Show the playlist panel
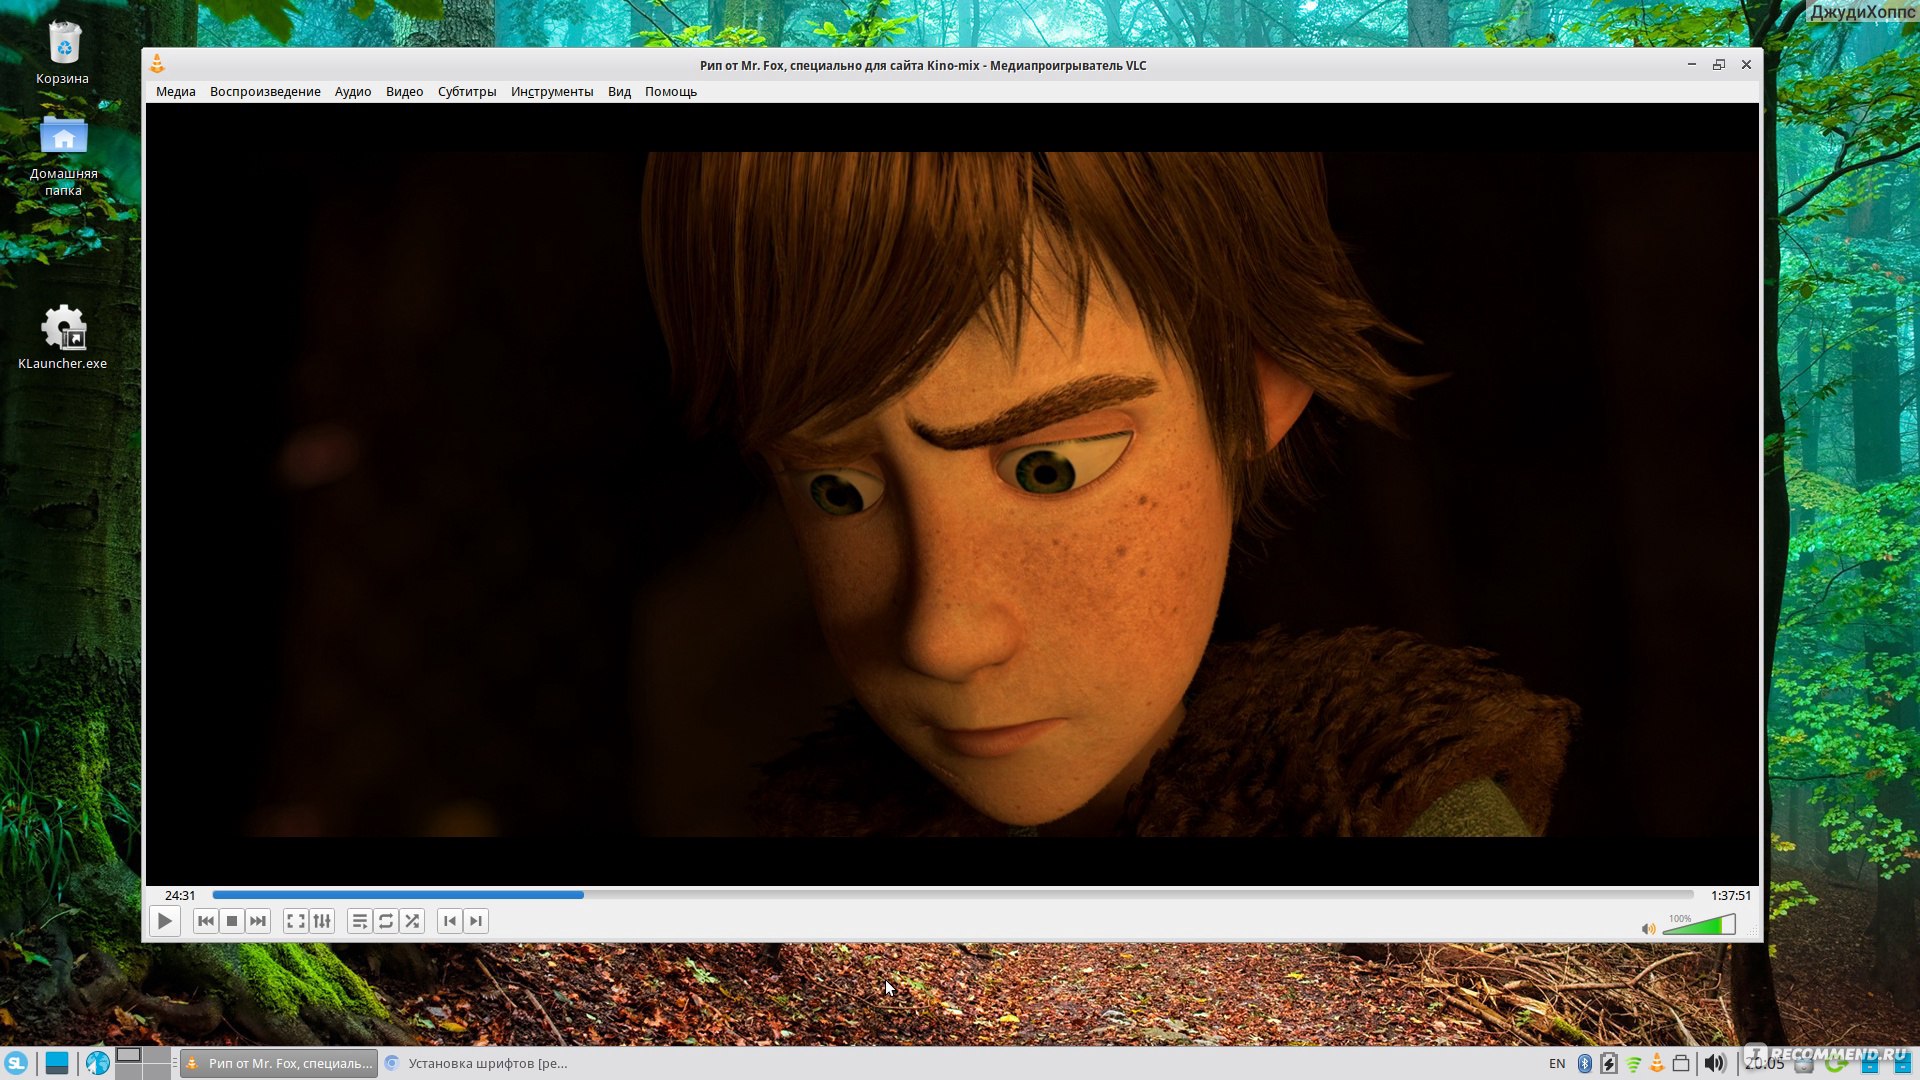 click(360, 921)
